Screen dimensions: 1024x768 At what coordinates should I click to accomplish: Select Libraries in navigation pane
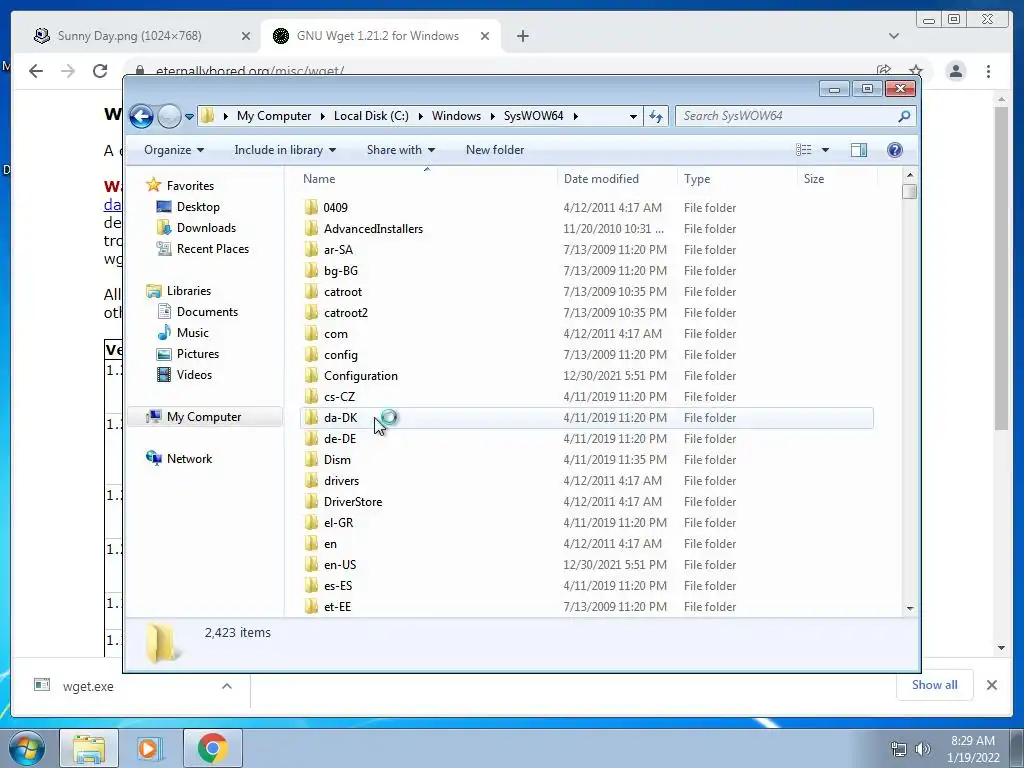188,291
